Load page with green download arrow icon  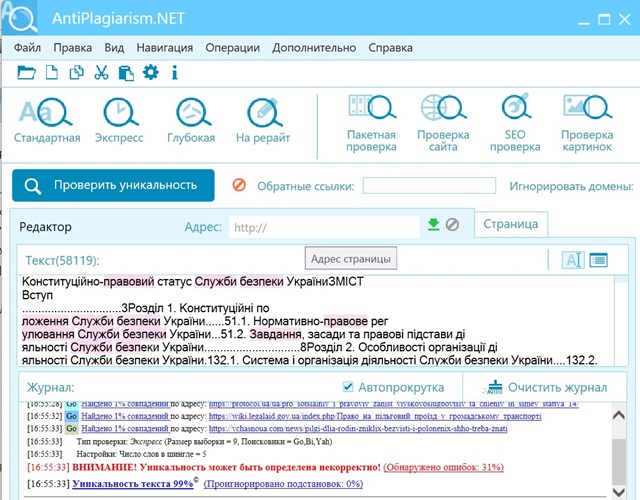pyautogui.click(x=433, y=224)
